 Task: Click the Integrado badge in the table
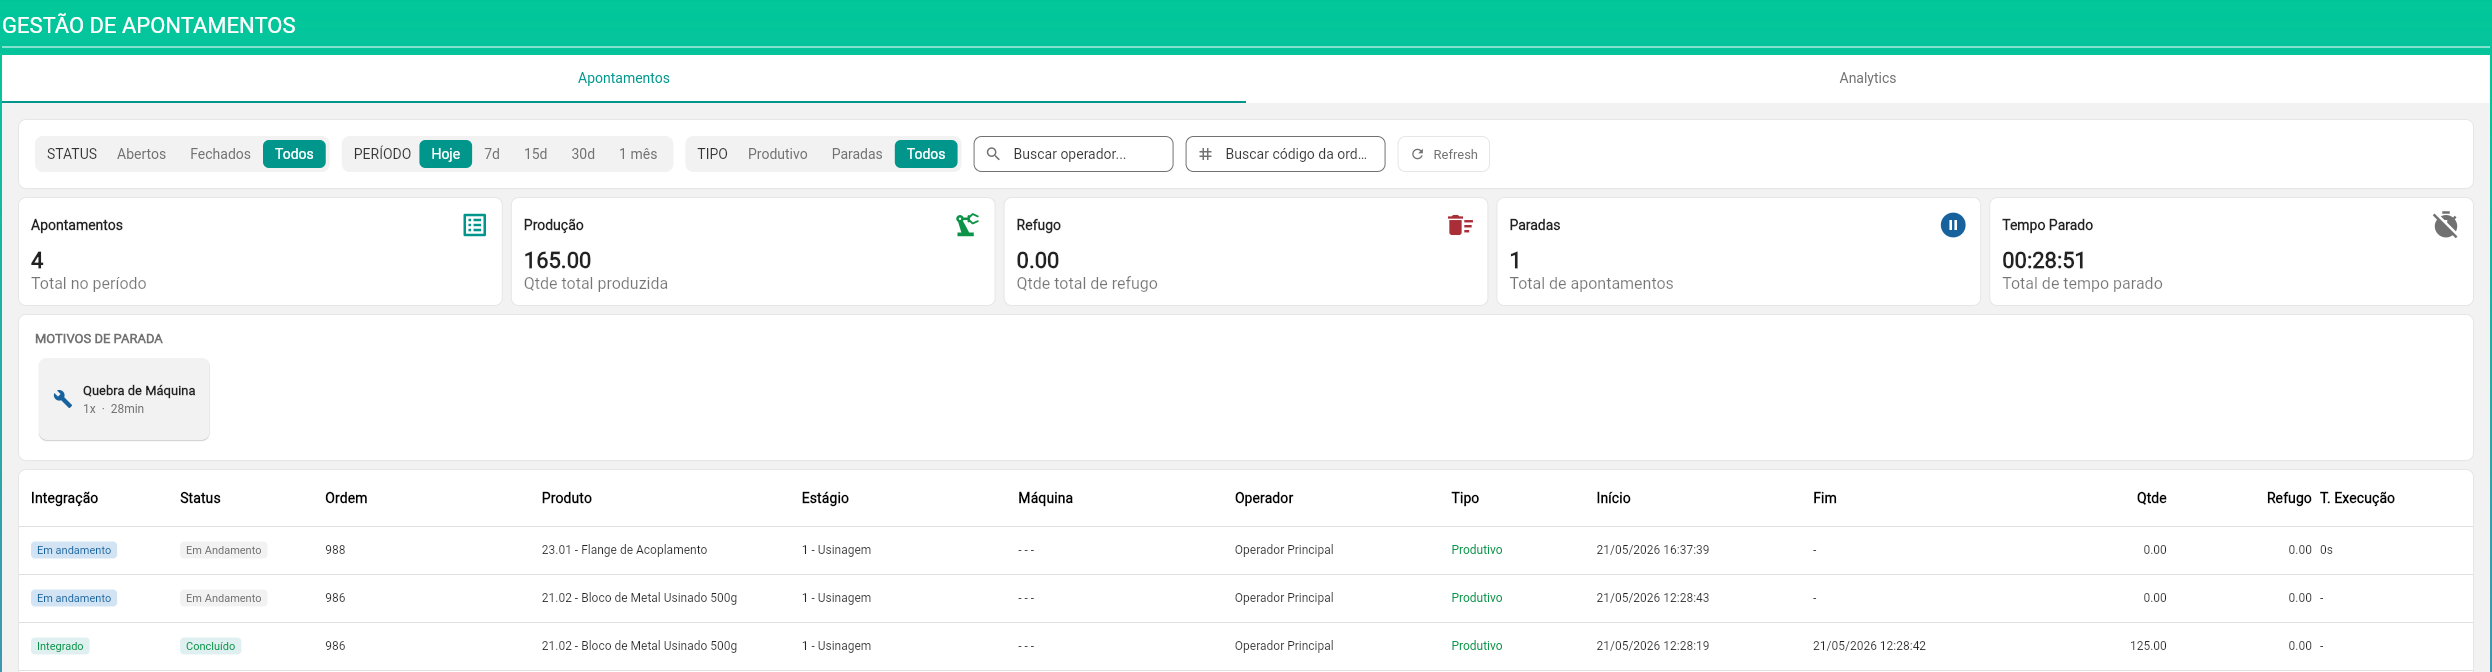click(60, 646)
